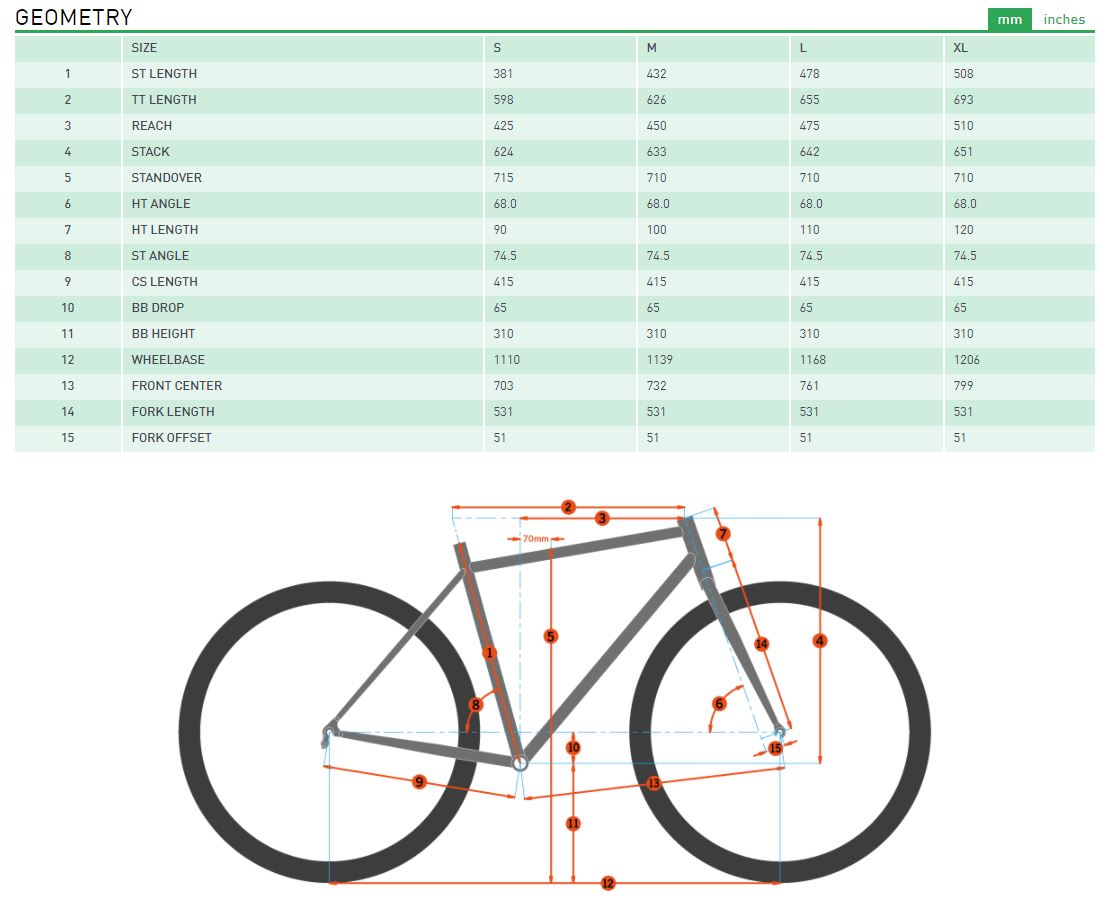Click the SIZE column header
1109x923 pixels.
144,47
